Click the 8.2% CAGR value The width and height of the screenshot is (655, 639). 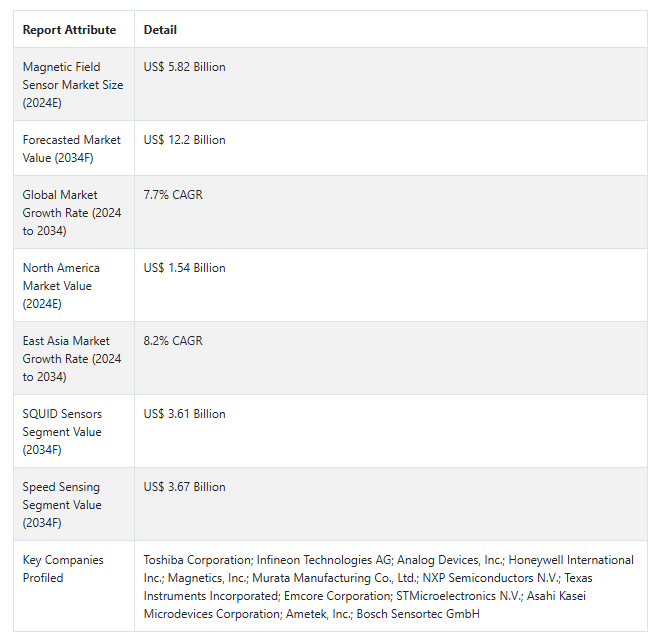pyautogui.click(x=173, y=341)
